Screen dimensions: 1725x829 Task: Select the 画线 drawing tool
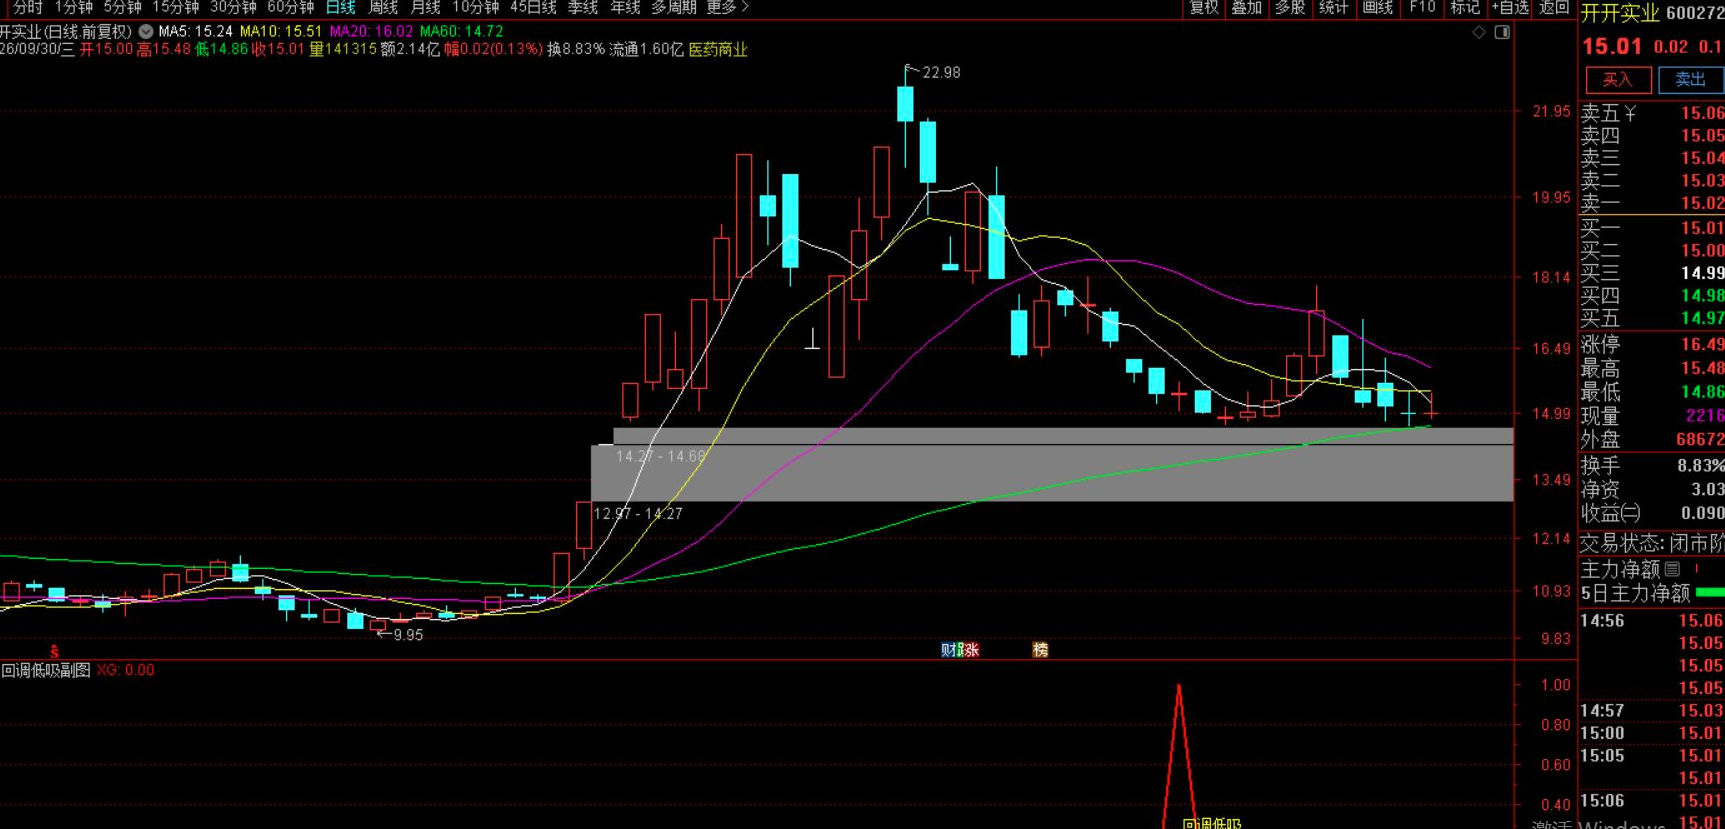coord(1377,7)
